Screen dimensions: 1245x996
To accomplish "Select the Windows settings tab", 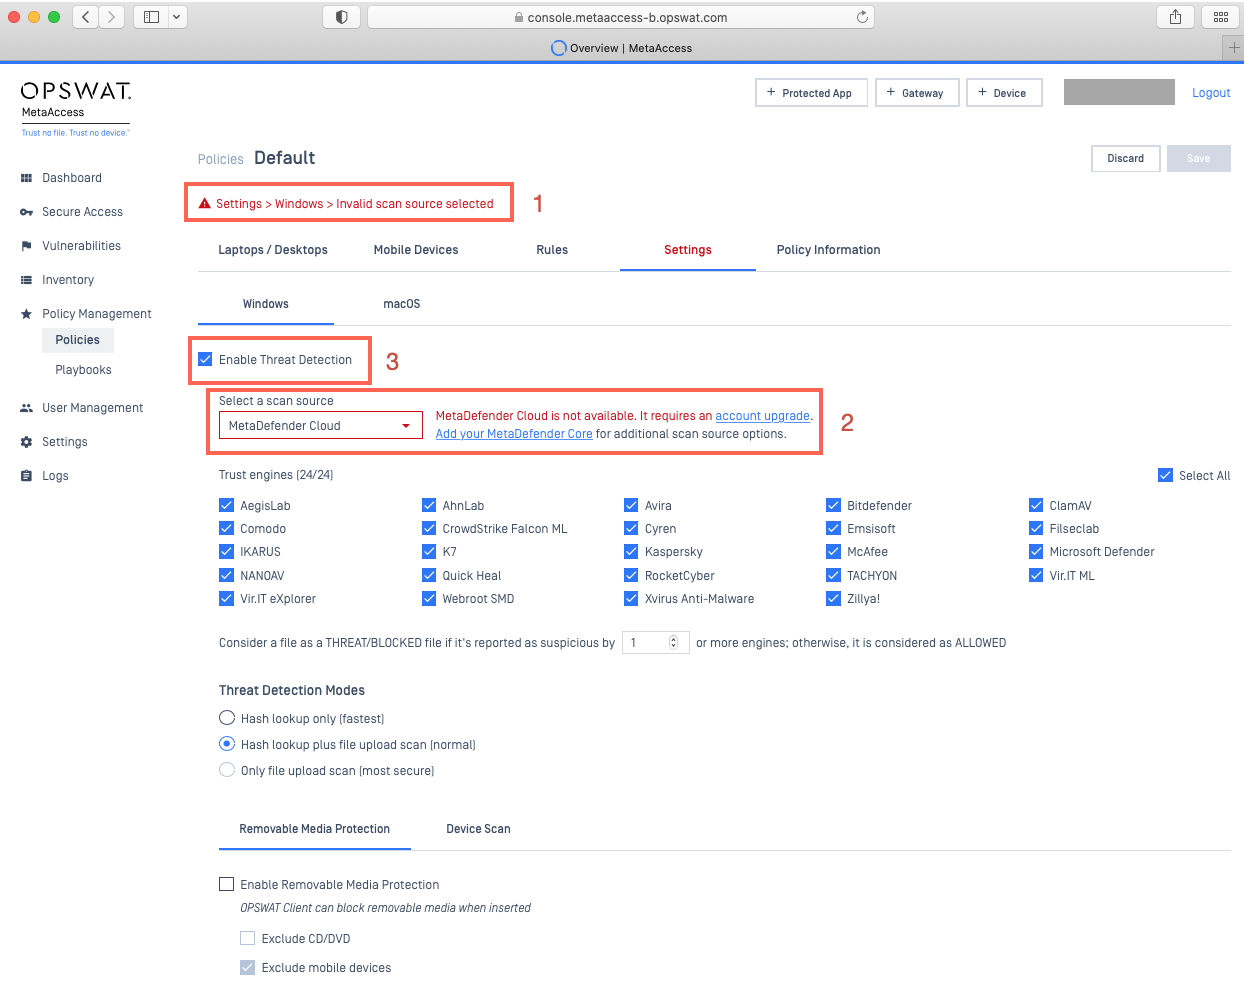I will [x=266, y=304].
